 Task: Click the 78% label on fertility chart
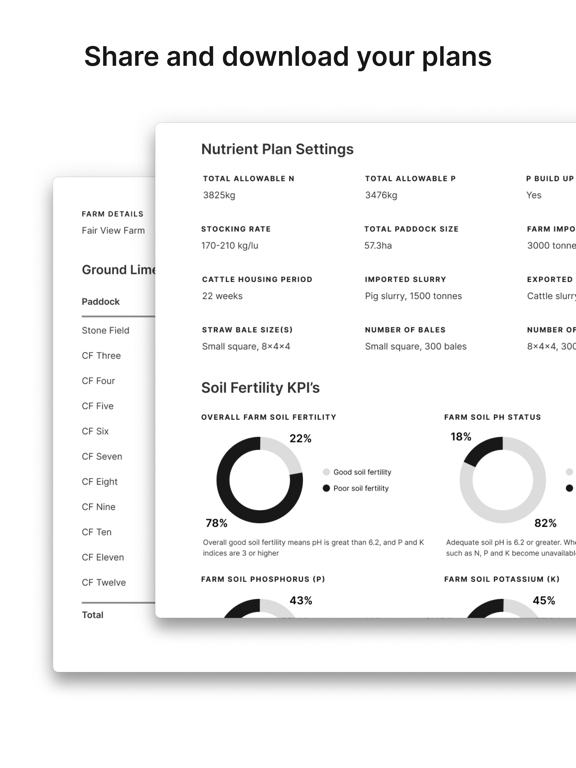(x=216, y=523)
